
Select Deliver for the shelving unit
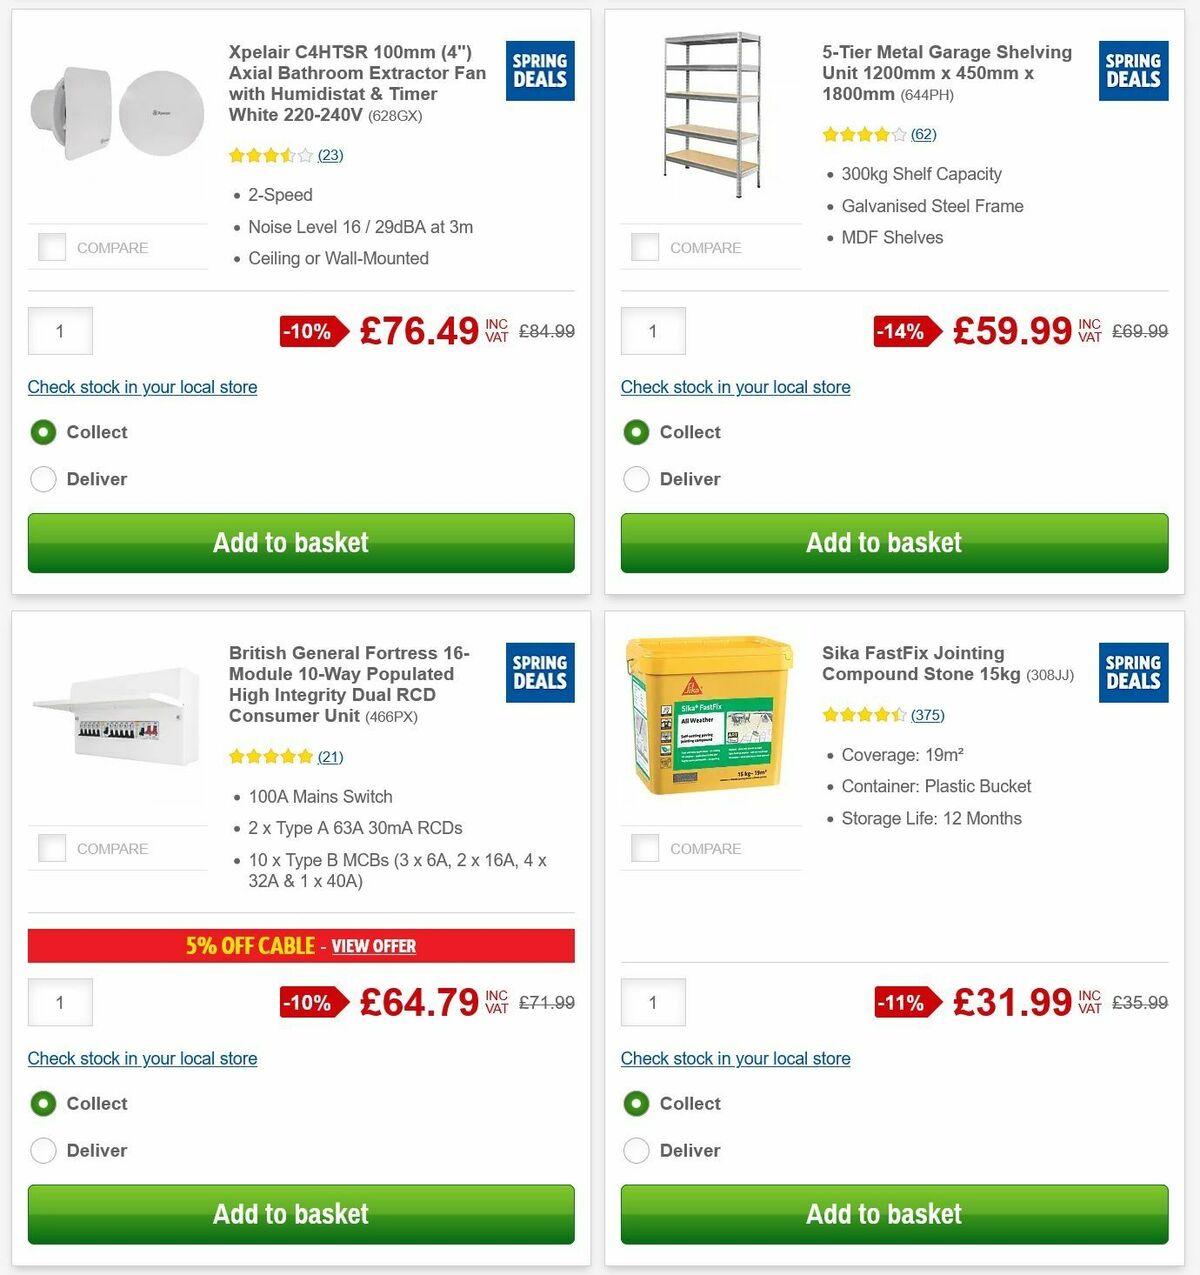(x=636, y=479)
